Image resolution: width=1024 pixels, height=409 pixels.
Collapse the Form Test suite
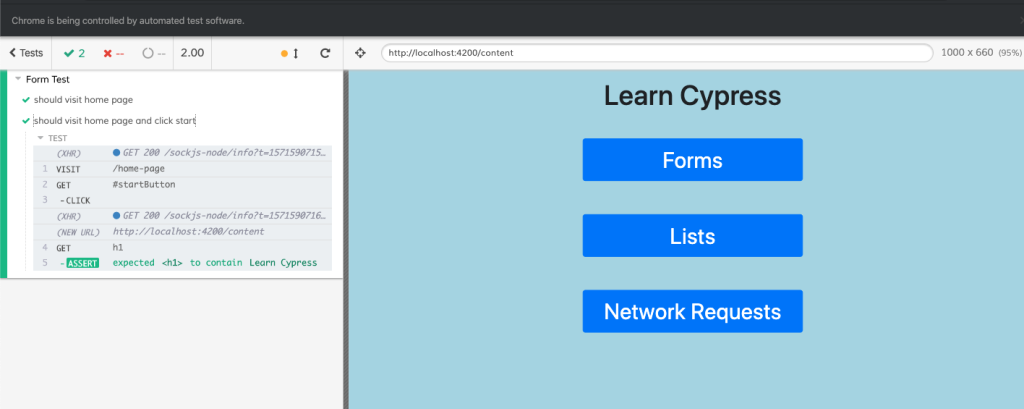19,79
